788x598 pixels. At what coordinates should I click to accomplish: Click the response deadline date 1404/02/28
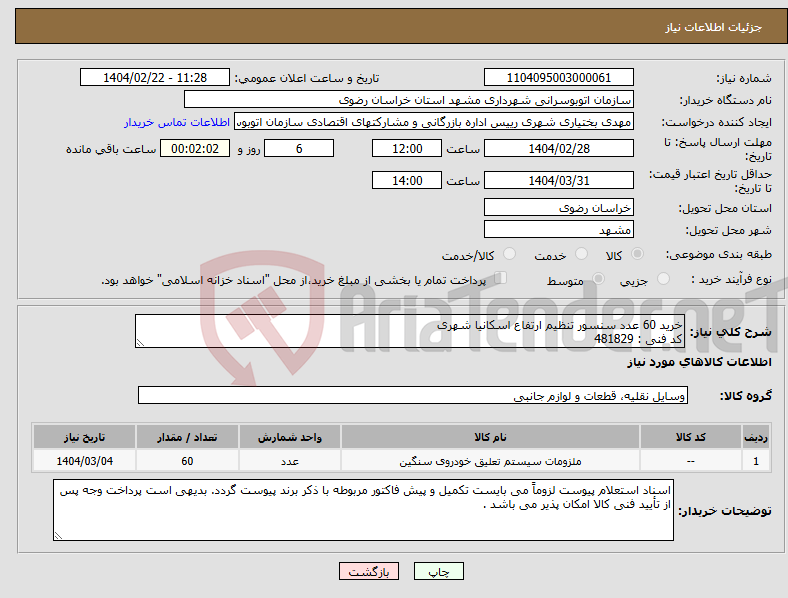pos(558,148)
